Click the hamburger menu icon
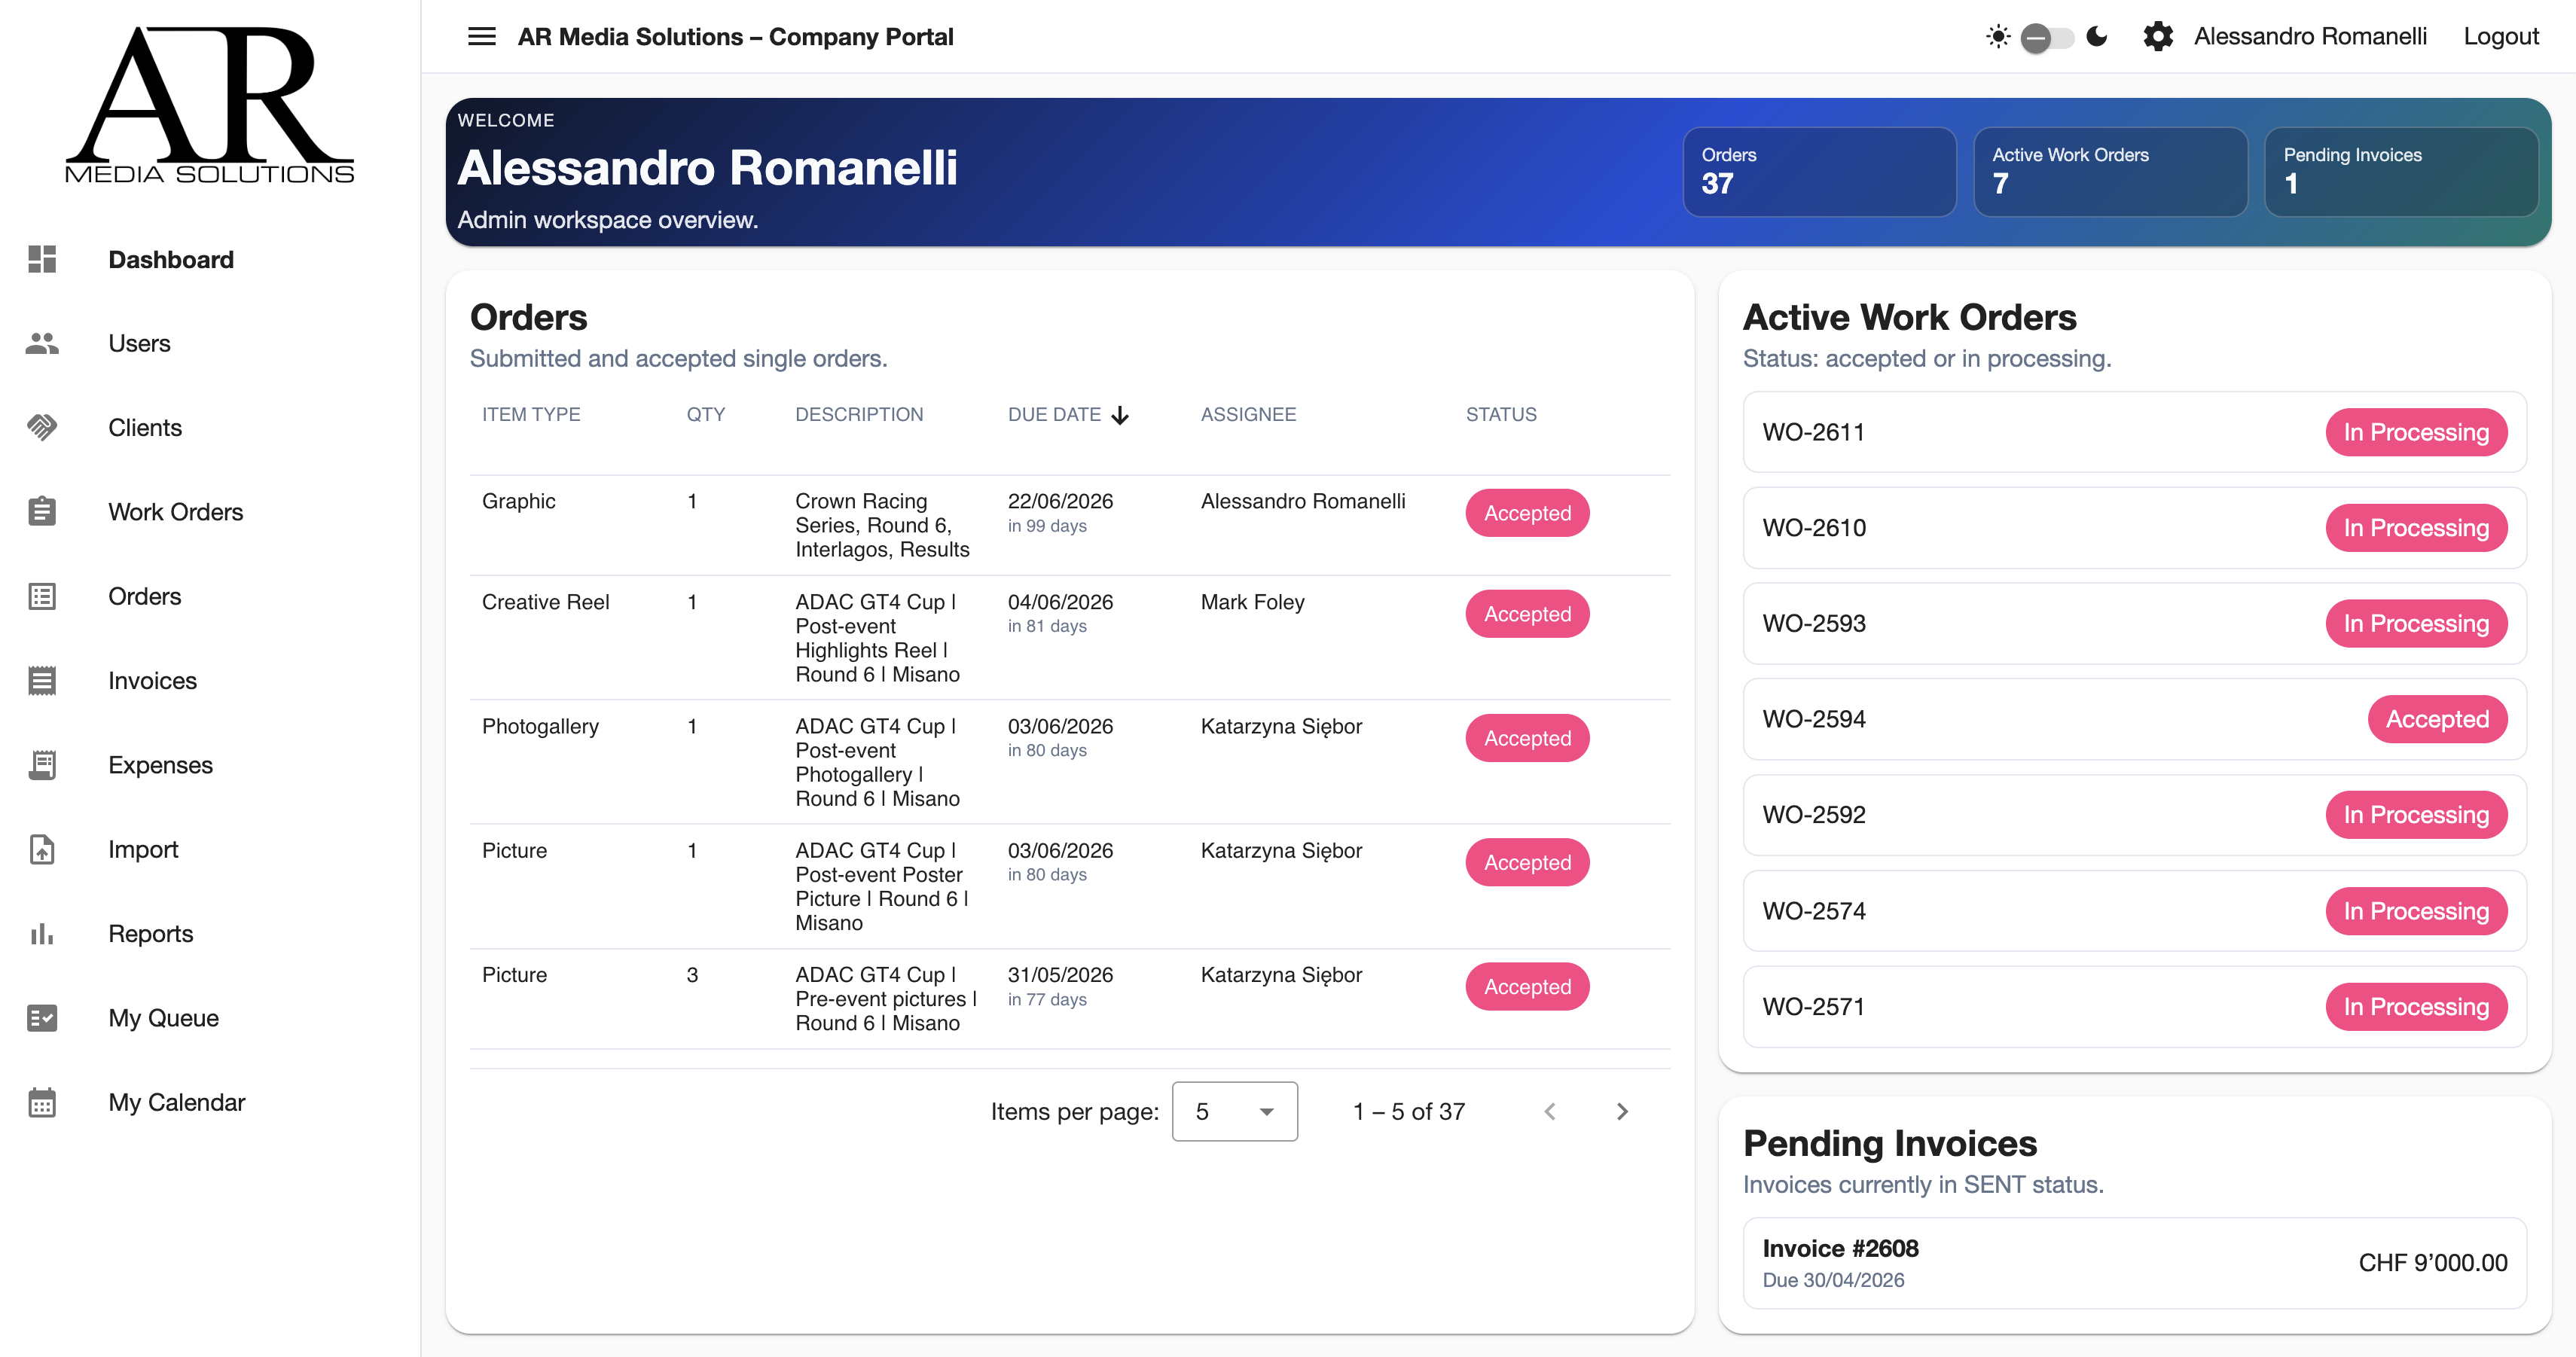Viewport: 2576px width, 1357px height. click(481, 37)
